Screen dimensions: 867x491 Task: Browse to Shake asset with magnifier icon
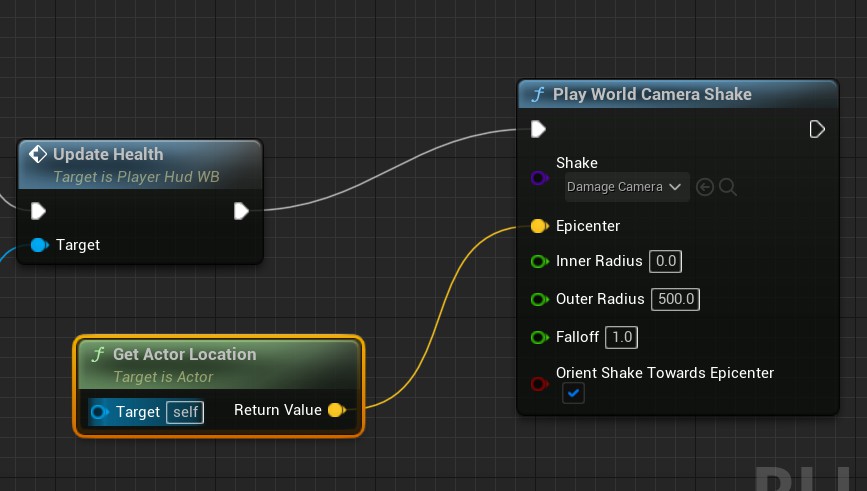[728, 187]
